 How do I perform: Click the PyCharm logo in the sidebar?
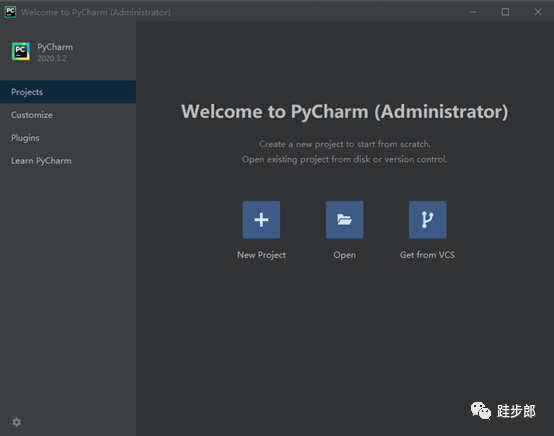pyautogui.click(x=20, y=51)
